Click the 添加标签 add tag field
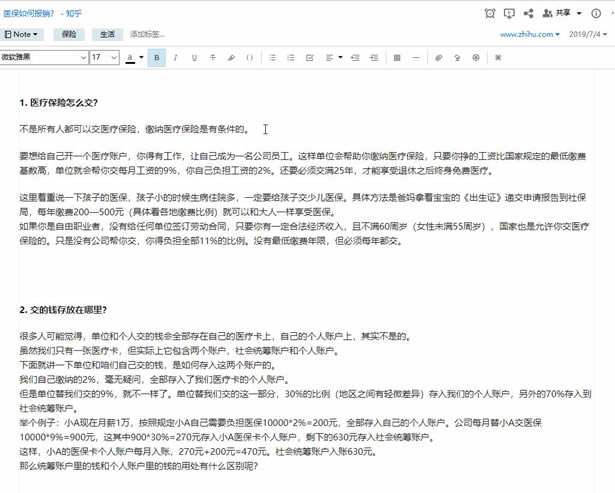 click(x=147, y=34)
